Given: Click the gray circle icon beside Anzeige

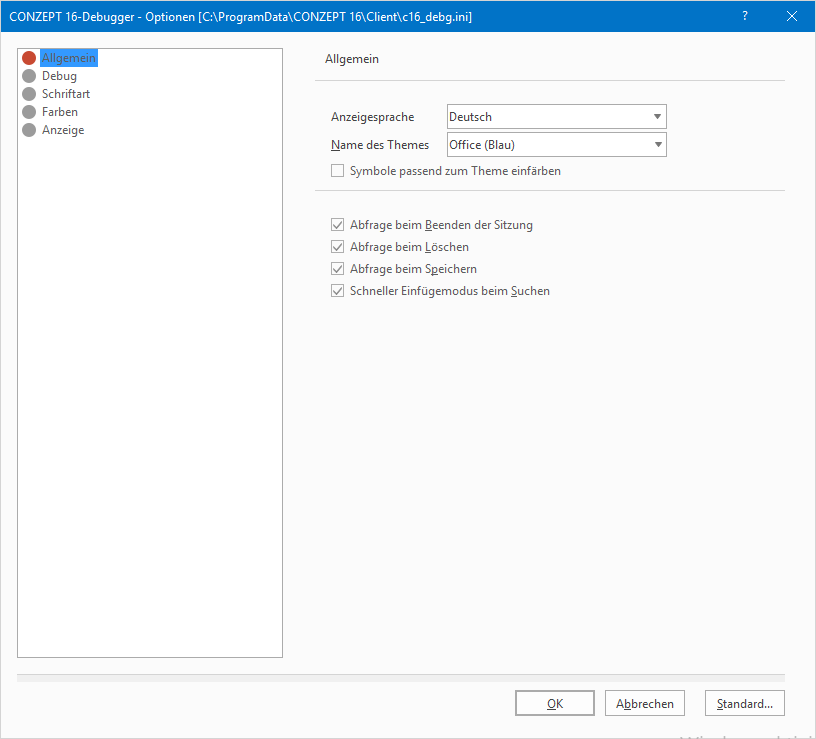Looking at the screenshot, I should (x=29, y=130).
